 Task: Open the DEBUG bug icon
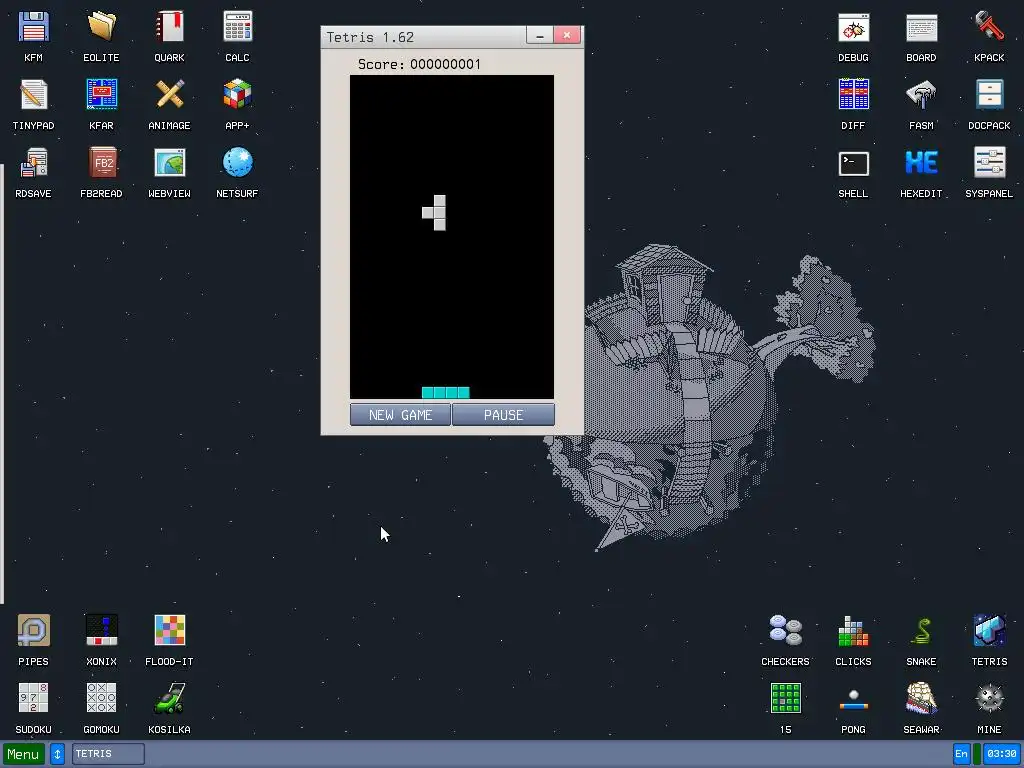(854, 27)
